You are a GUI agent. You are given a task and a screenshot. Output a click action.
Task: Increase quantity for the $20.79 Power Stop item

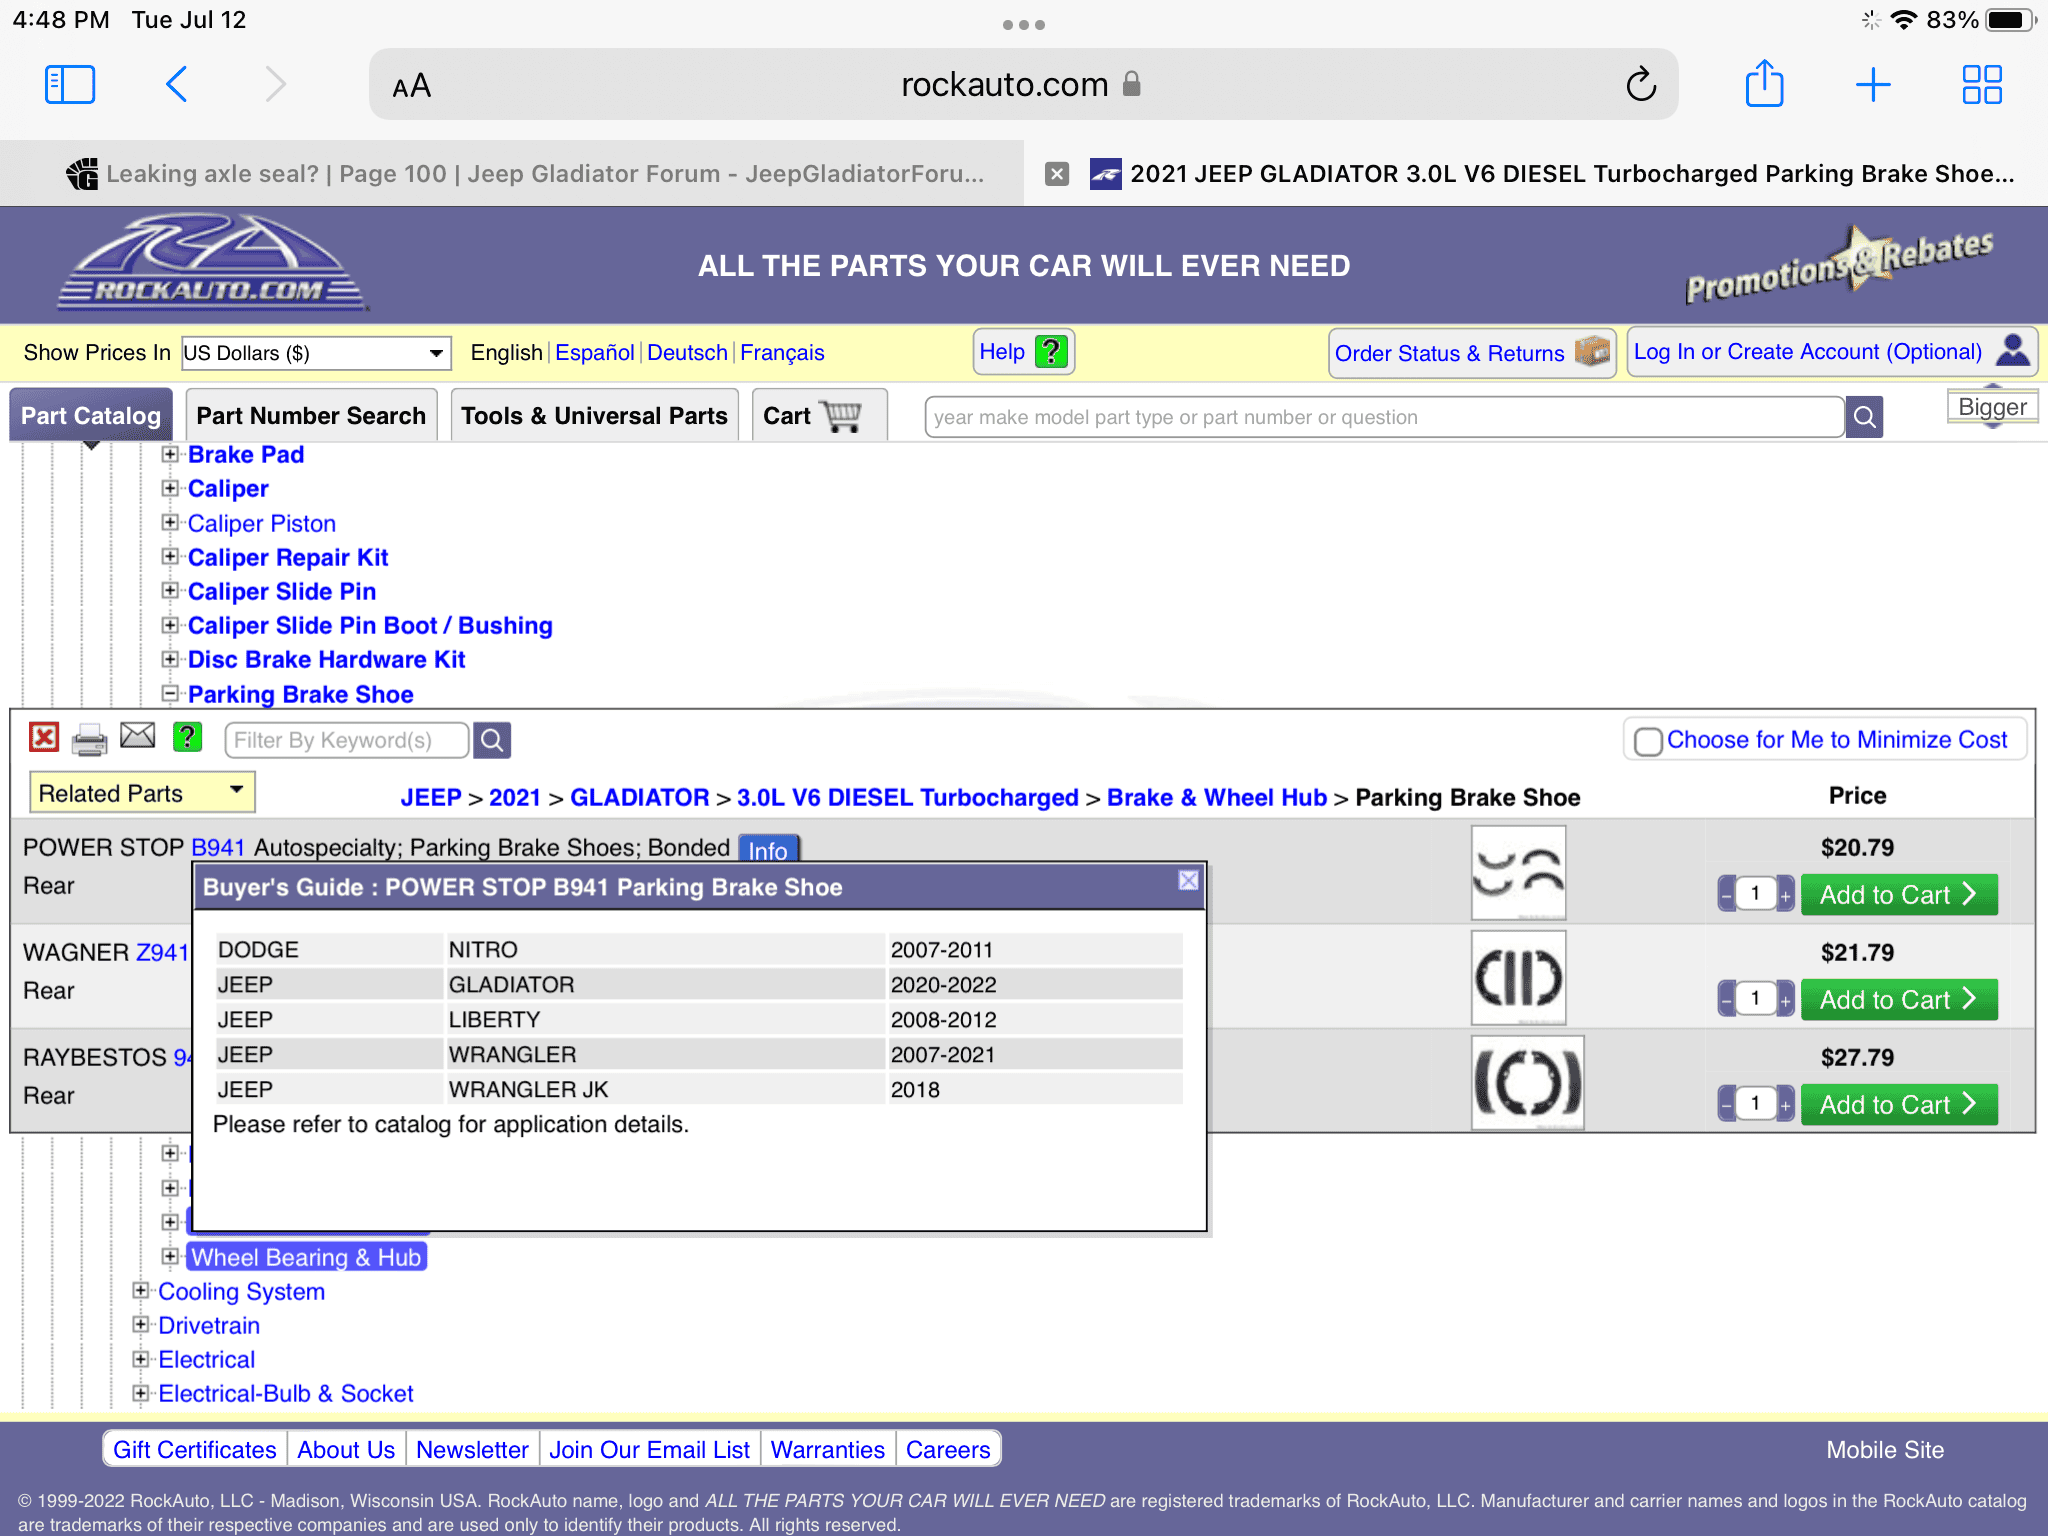click(x=1785, y=895)
